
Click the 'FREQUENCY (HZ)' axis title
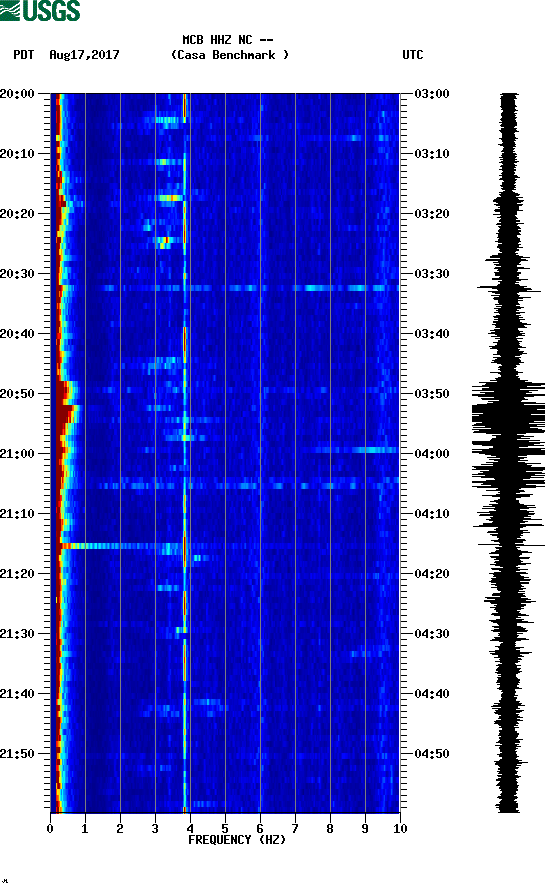pyautogui.click(x=237, y=840)
